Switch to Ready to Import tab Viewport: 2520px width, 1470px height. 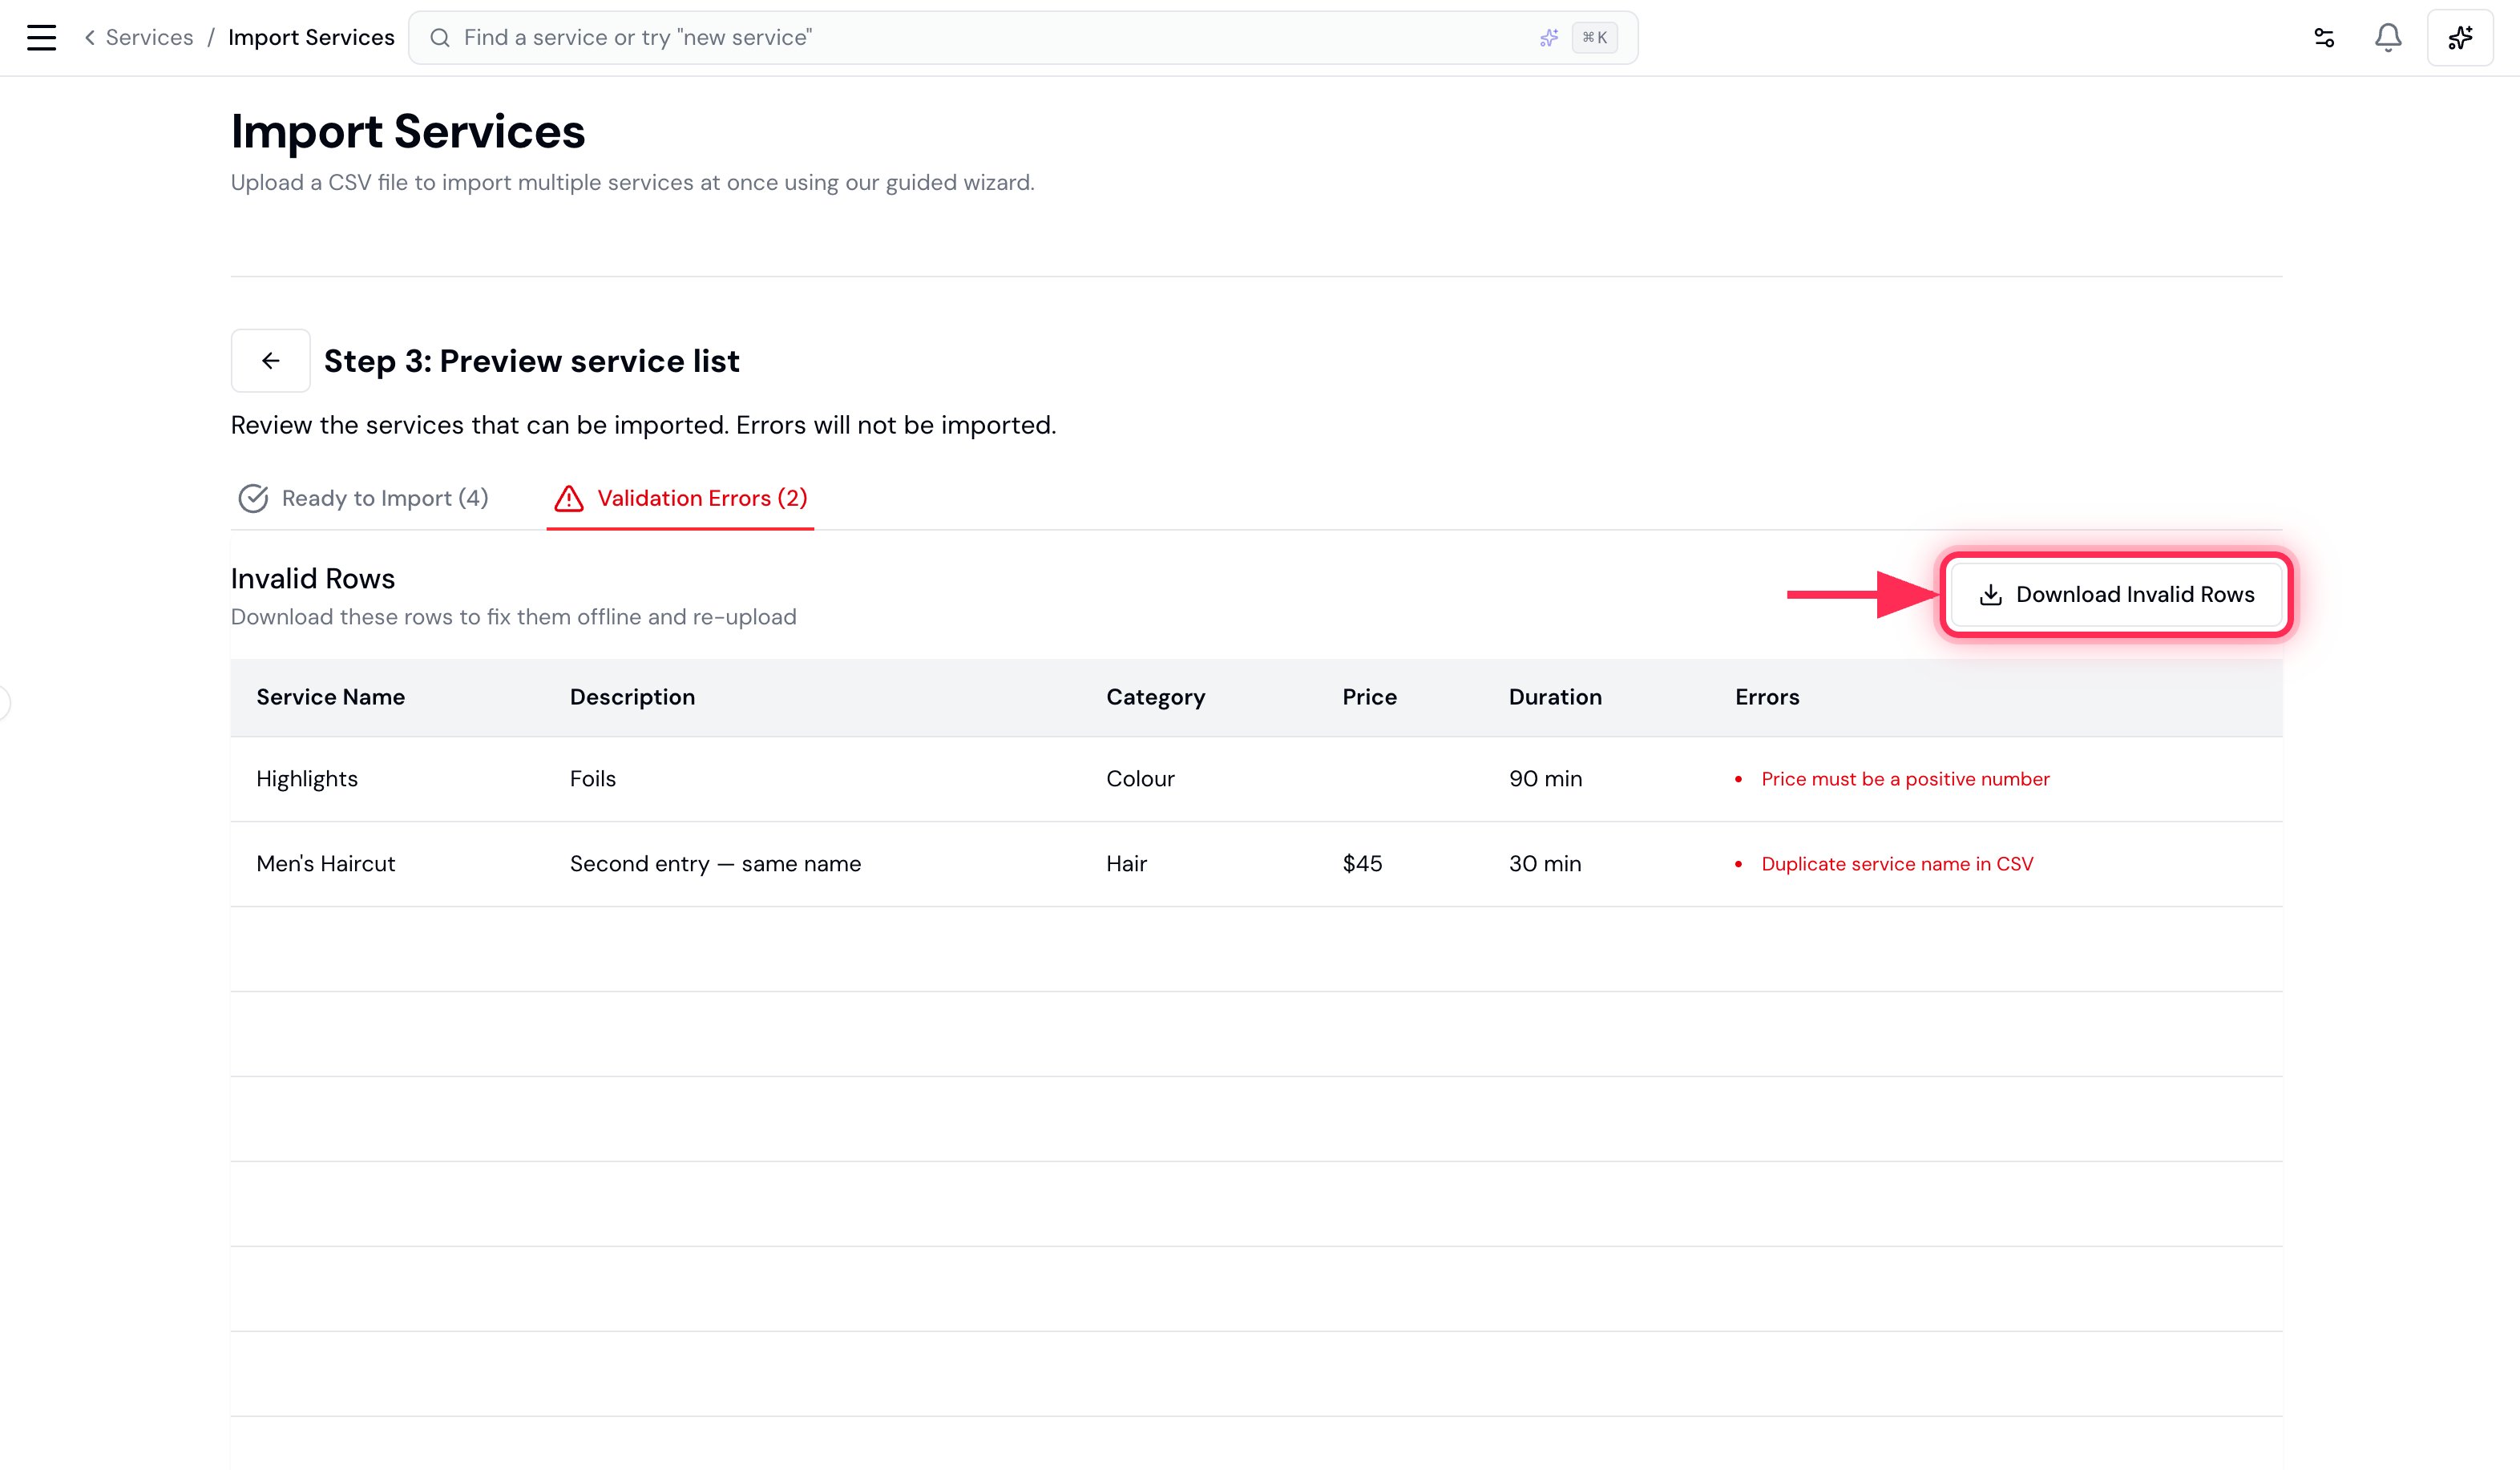click(x=363, y=498)
